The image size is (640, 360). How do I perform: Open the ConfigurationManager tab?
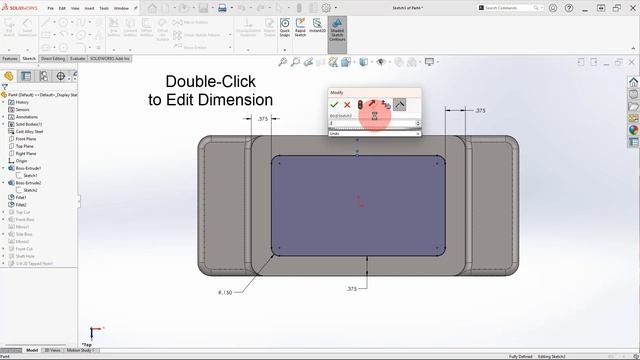click(44, 76)
